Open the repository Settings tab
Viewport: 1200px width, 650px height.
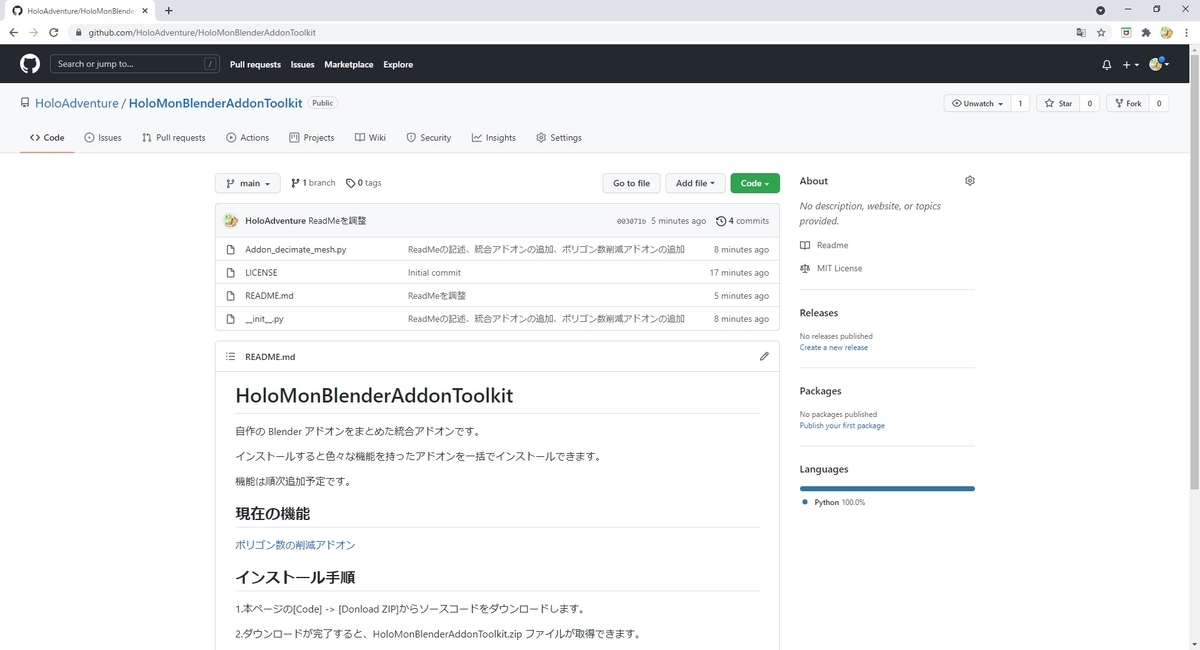(x=559, y=138)
